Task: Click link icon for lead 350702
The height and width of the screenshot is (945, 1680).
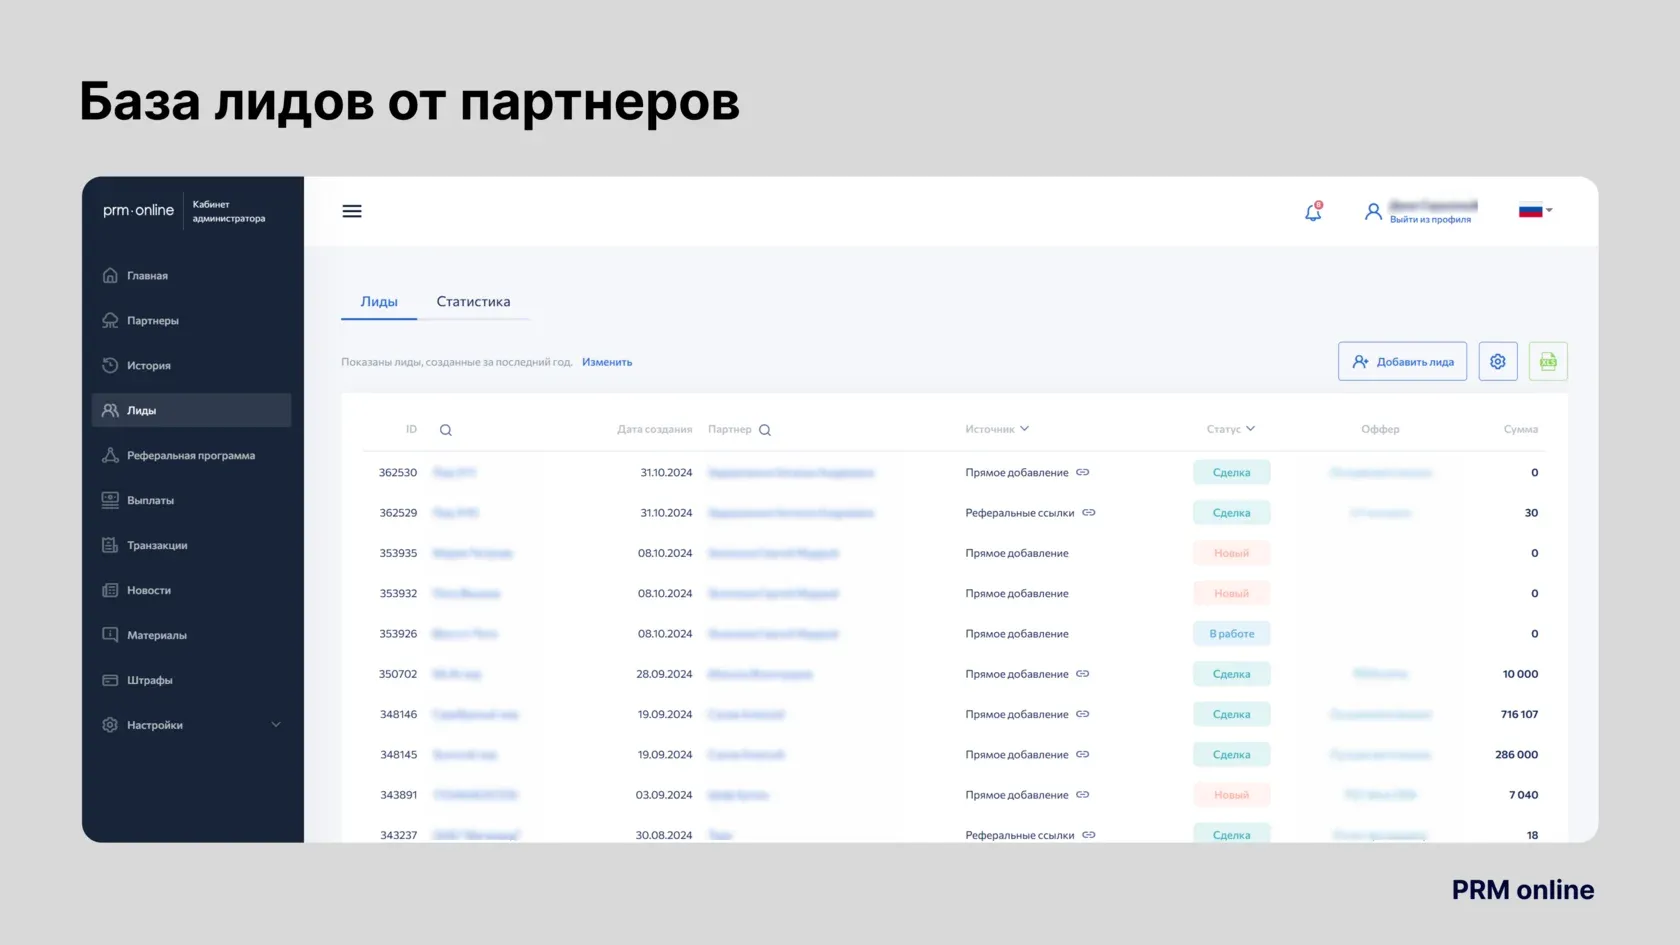Action: click(1083, 674)
